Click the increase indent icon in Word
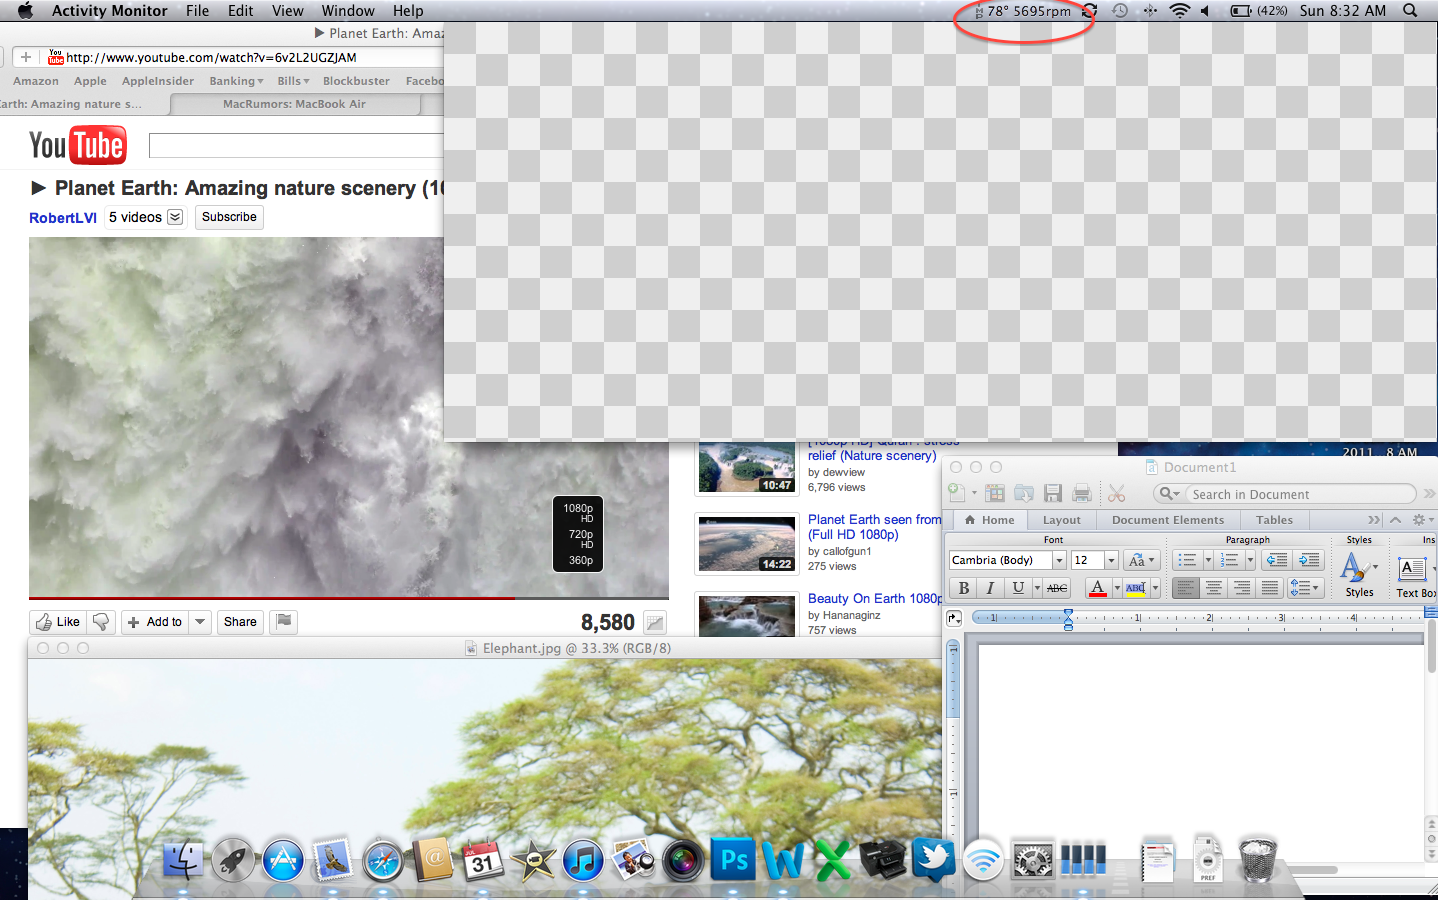 [x=1308, y=560]
